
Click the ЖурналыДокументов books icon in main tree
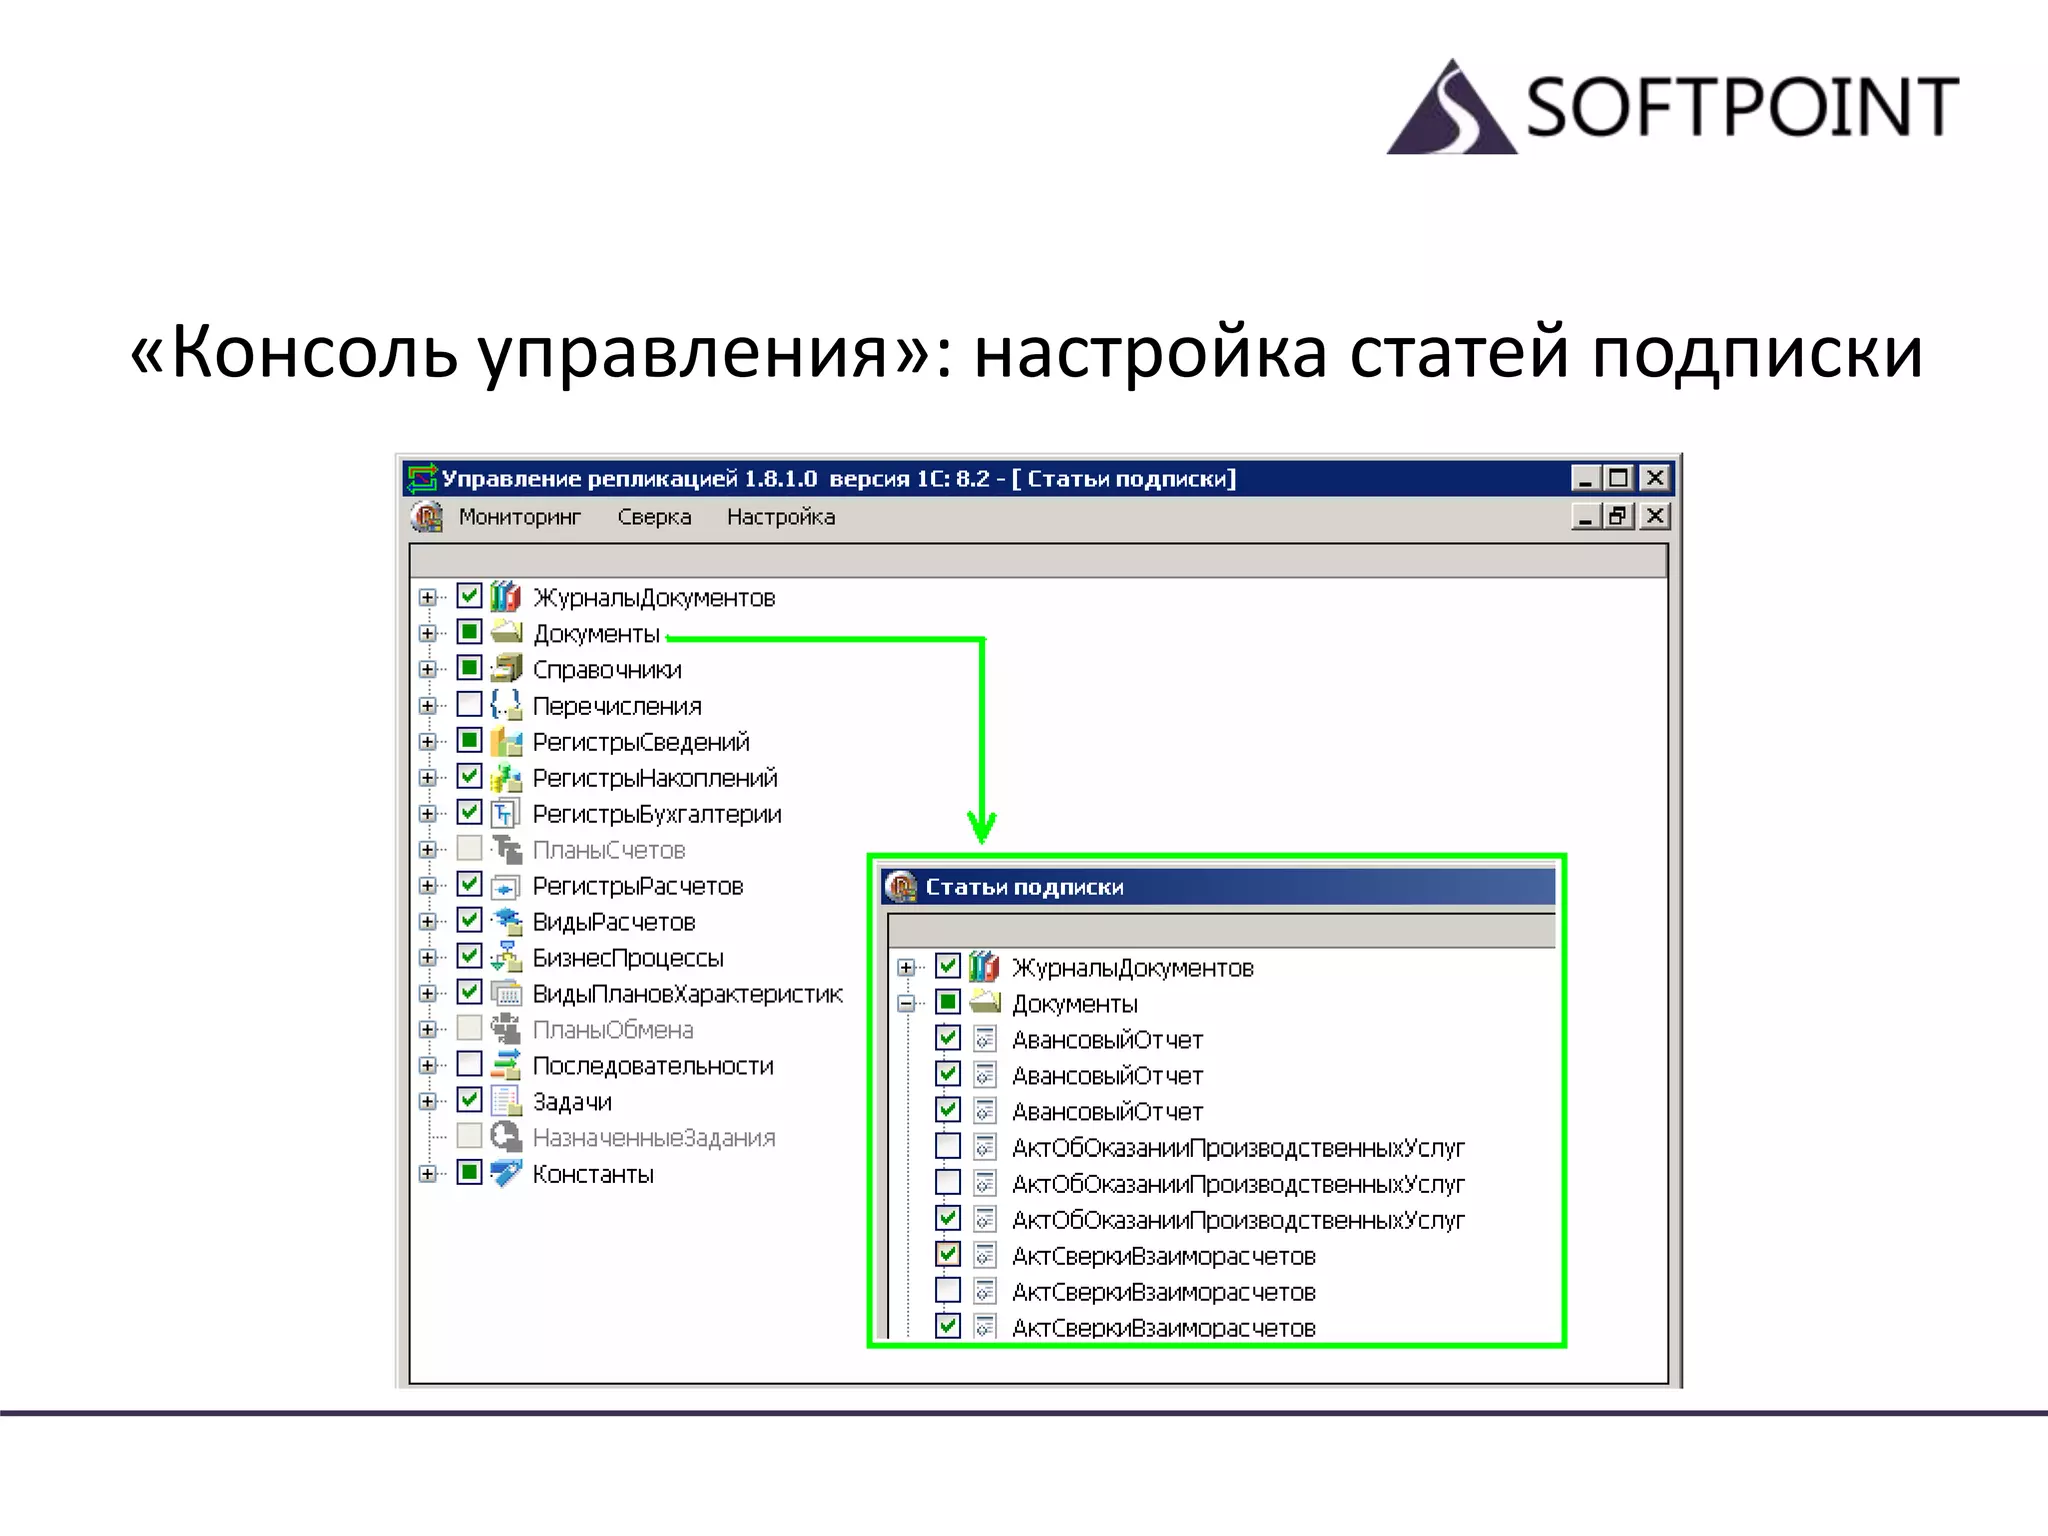click(x=506, y=597)
